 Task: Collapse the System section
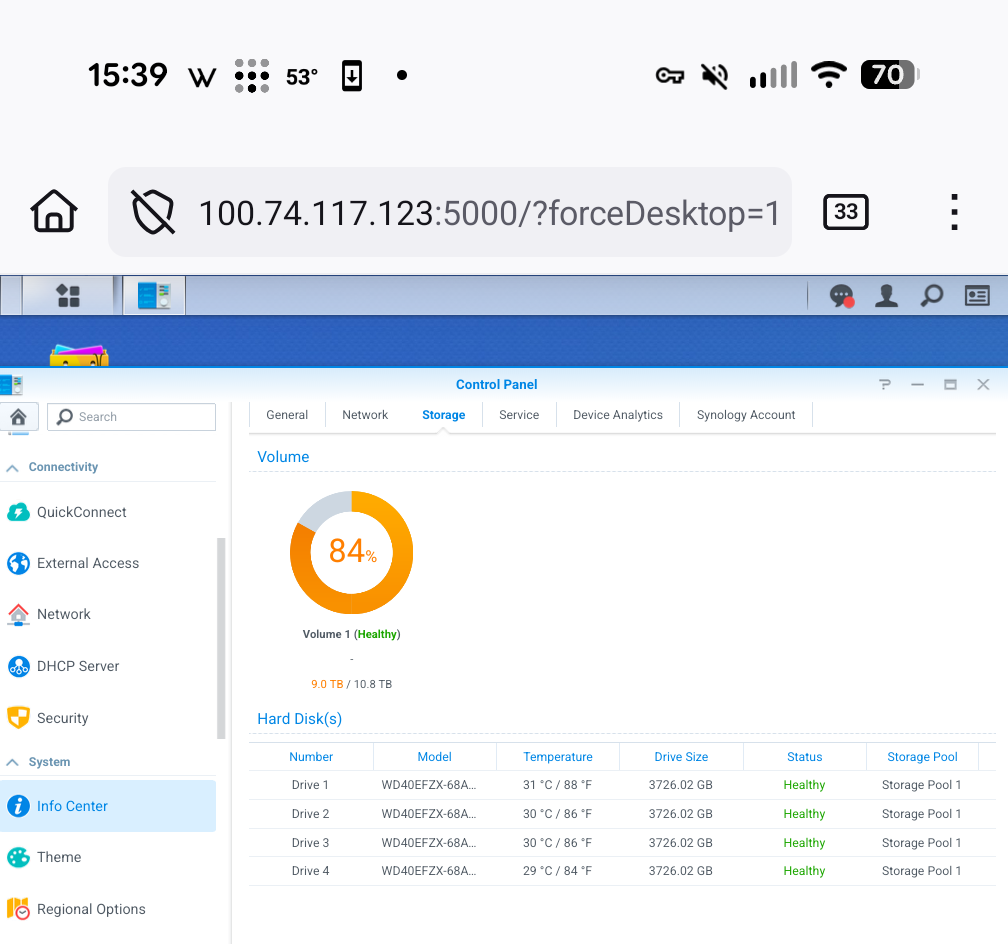click(x=14, y=762)
